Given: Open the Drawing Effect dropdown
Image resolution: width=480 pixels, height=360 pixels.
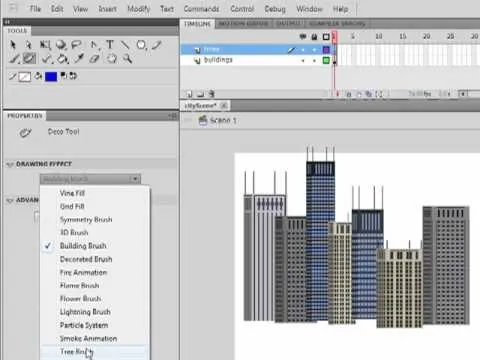Looking at the screenshot, I should pyautogui.click(x=90, y=179).
